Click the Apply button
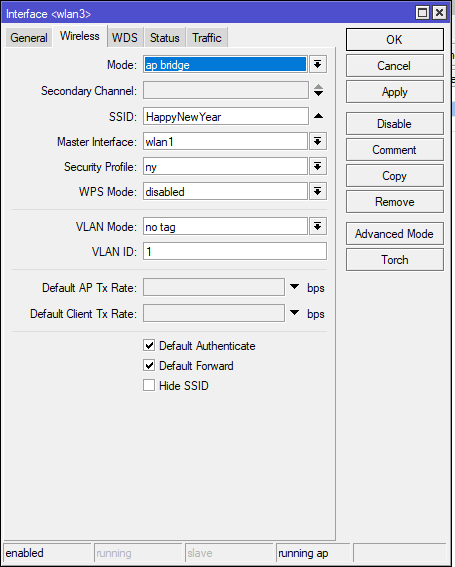Image resolution: width=455 pixels, height=567 pixels. 395,92
